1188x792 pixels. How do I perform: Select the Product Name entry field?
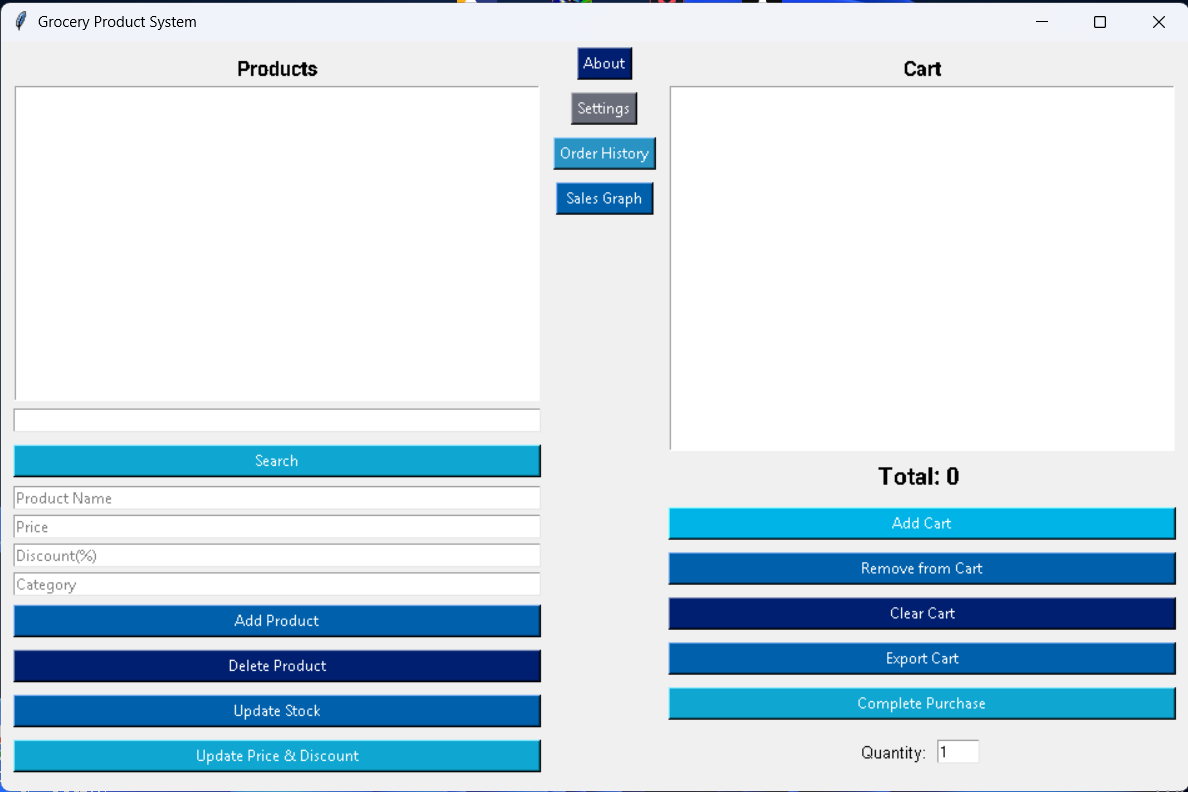coord(276,498)
